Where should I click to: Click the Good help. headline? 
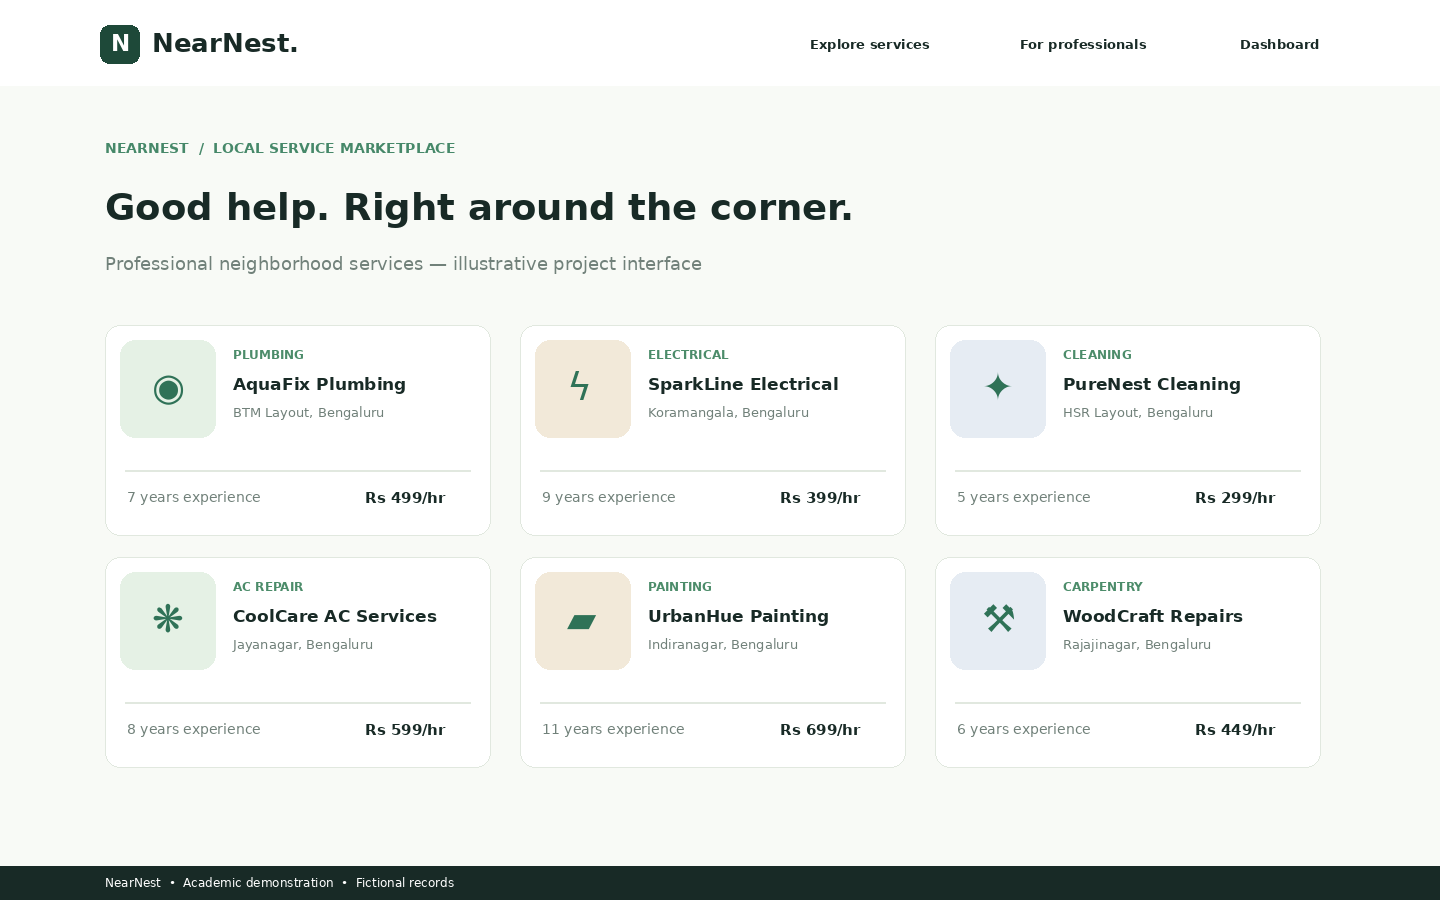click(x=217, y=207)
